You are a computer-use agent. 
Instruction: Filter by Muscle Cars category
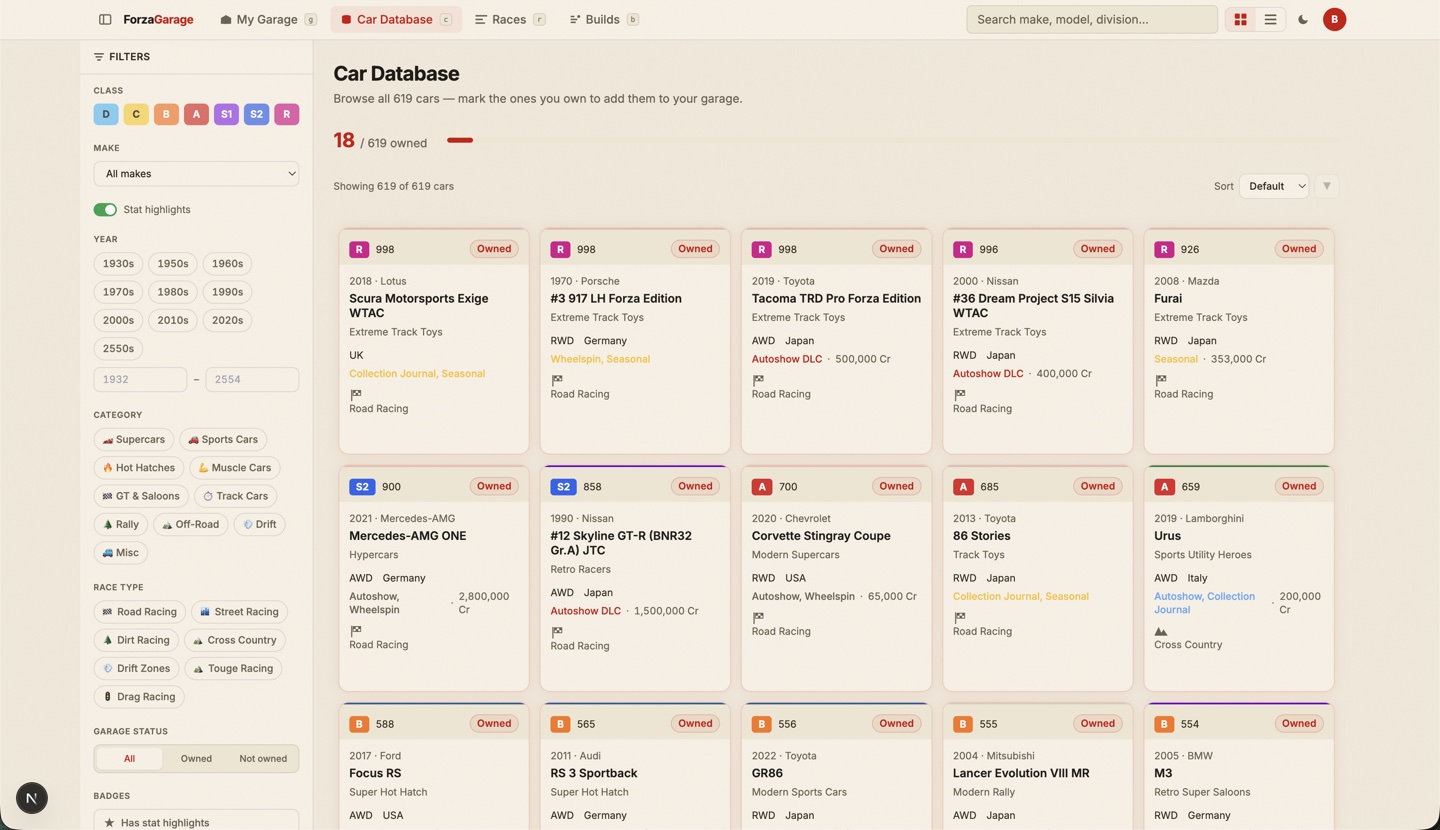pos(234,468)
